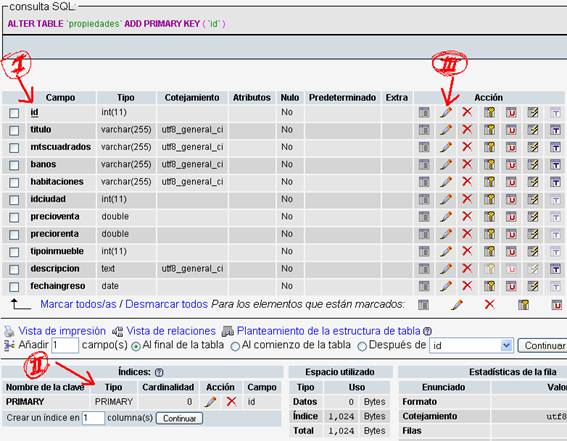The width and height of the screenshot is (567, 441).
Task: Click the 'tipoinmueble' field name
Action: point(57,251)
